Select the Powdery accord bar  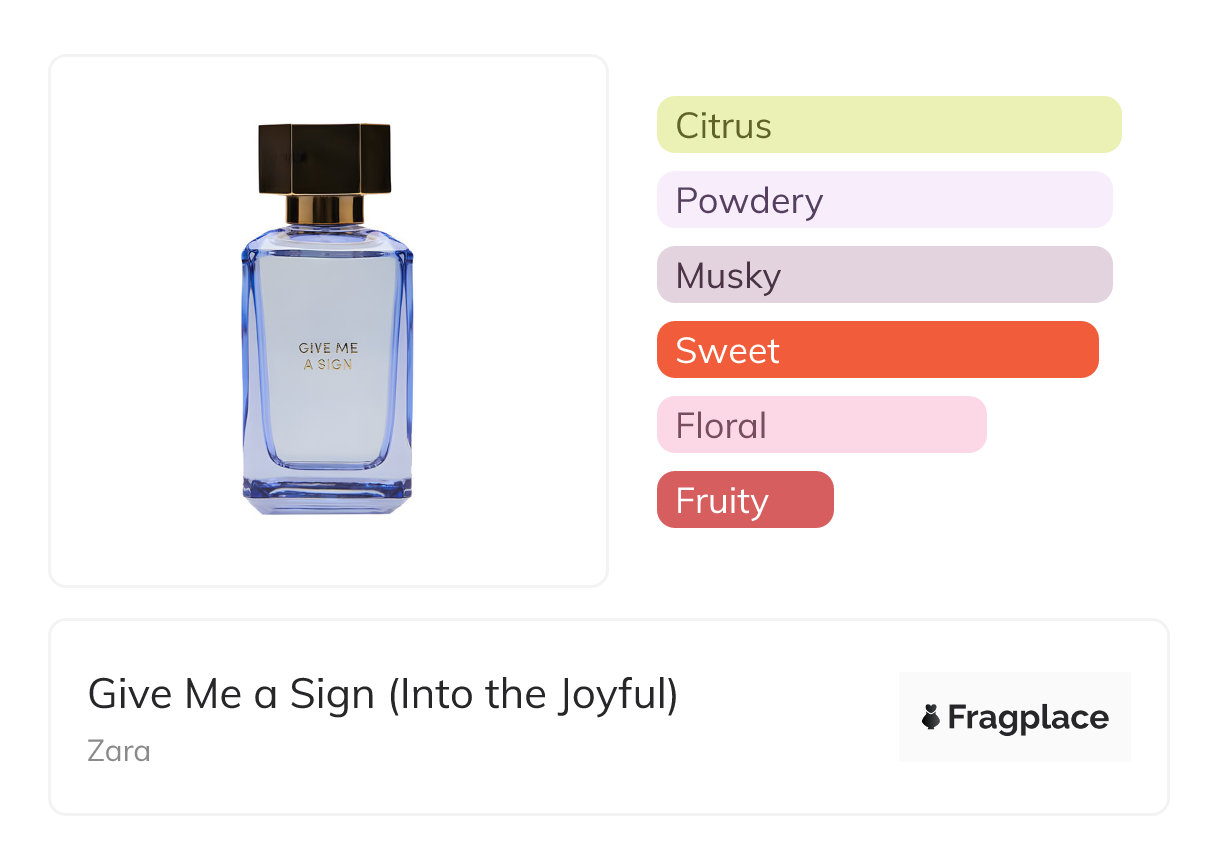(x=884, y=200)
